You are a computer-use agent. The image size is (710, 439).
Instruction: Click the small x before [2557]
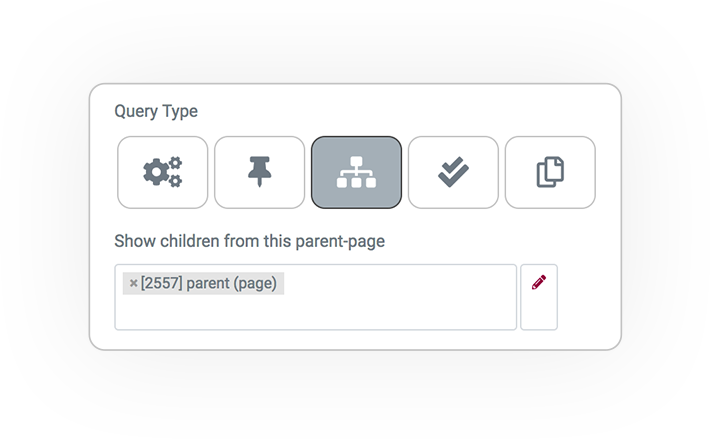(134, 283)
